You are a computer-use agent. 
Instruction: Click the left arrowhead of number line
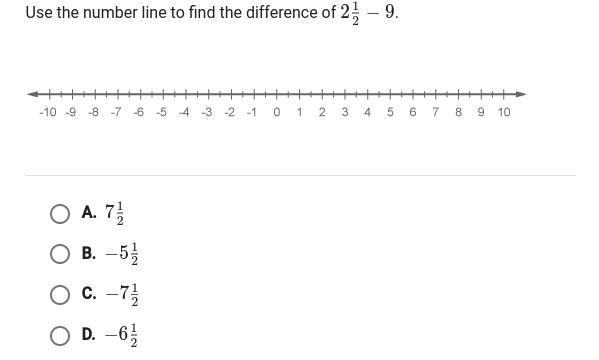coord(33,94)
